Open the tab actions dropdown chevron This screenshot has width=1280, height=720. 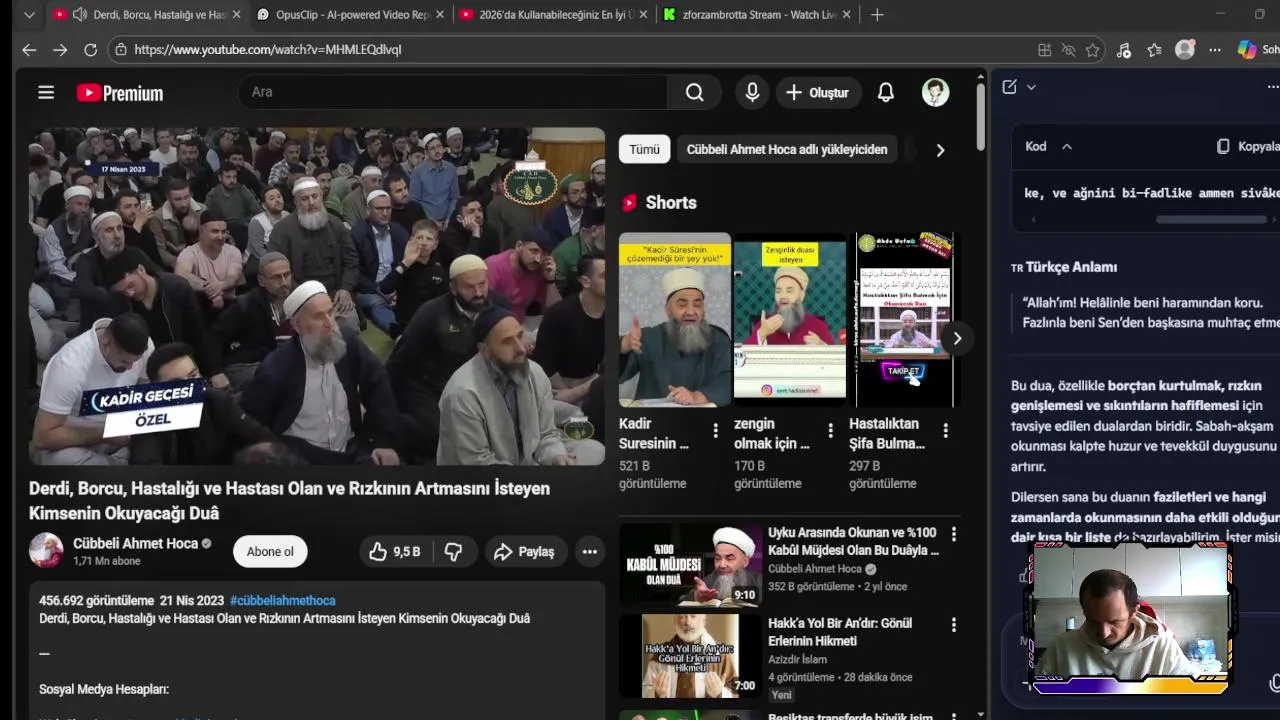pos(29,15)
